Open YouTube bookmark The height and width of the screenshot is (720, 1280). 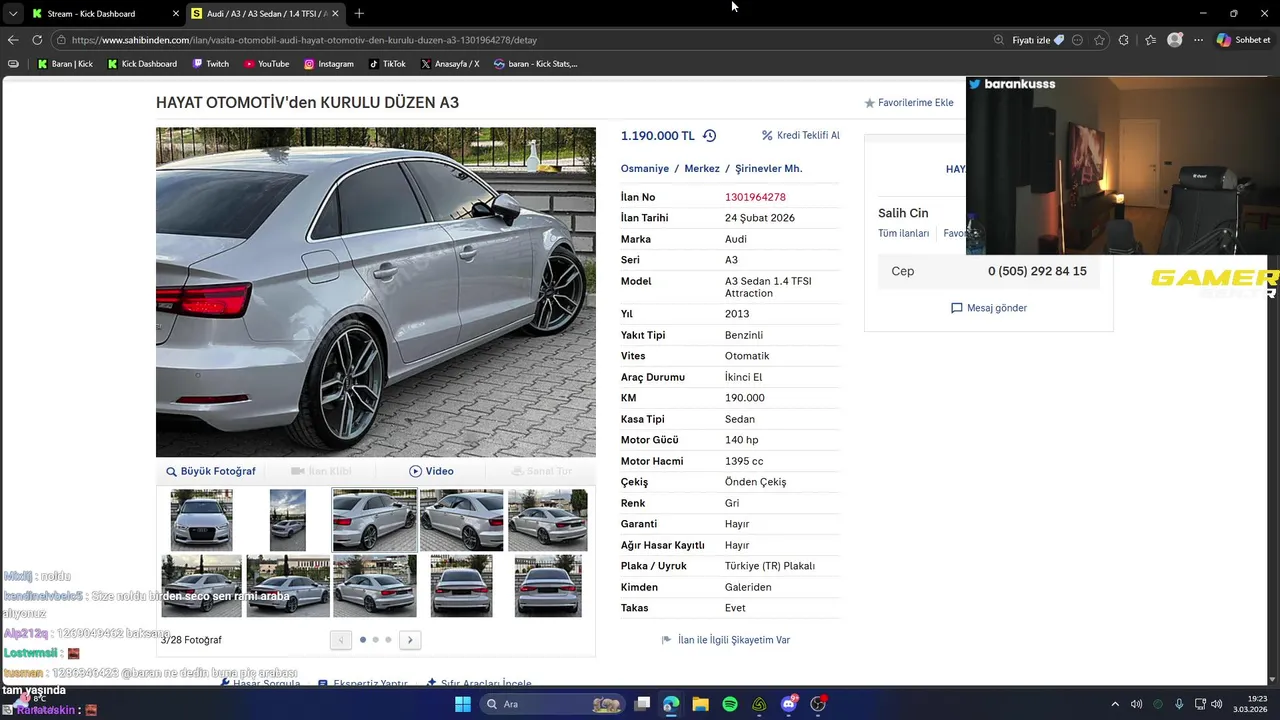tap(266, 64)
